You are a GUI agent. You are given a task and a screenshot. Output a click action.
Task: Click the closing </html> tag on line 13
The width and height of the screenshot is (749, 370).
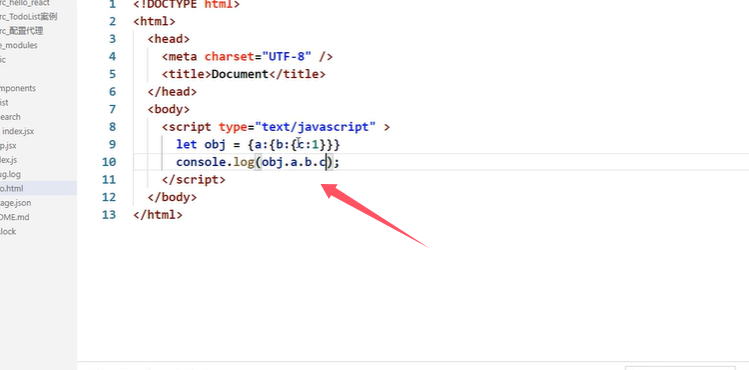click(158, 215)
